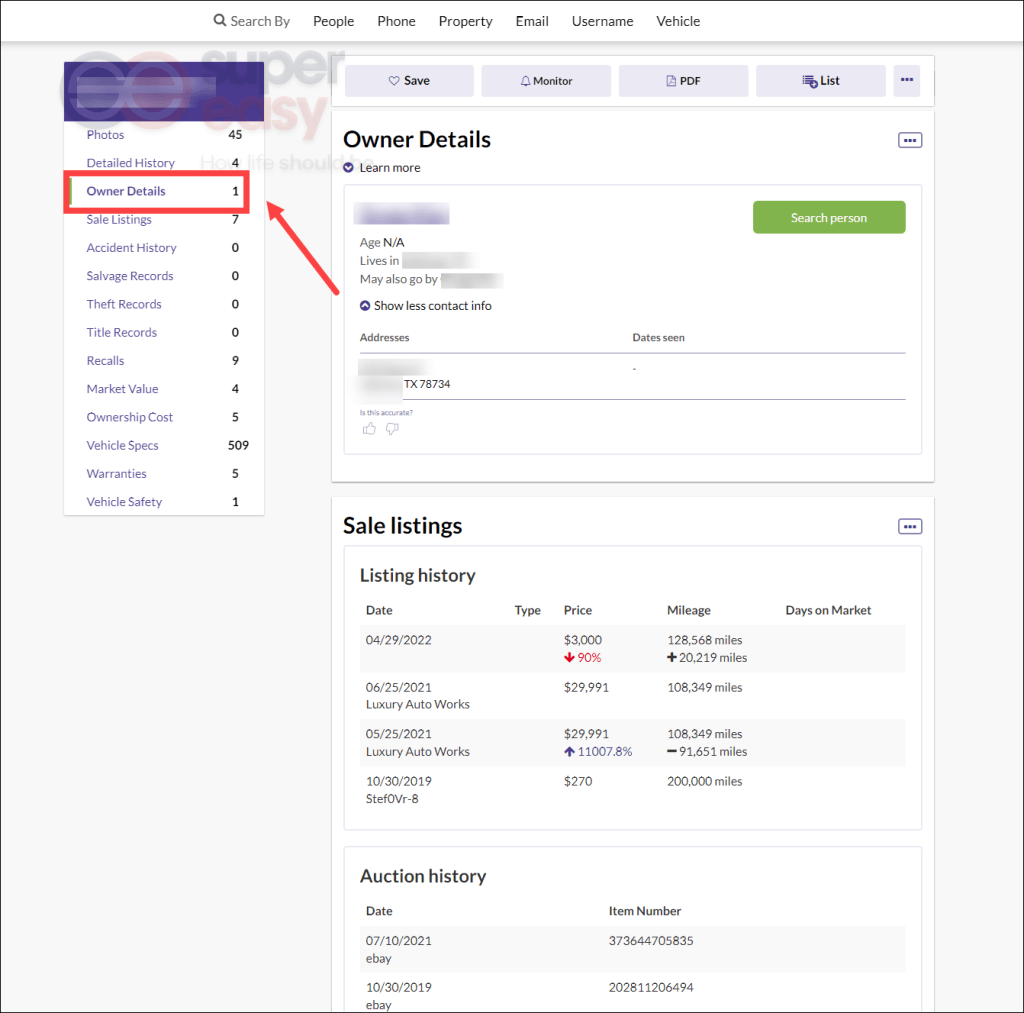Go to Market Value in sidebar
Screen dimensions: 1024x1013
pyautogui.click(x=122, y=389)
